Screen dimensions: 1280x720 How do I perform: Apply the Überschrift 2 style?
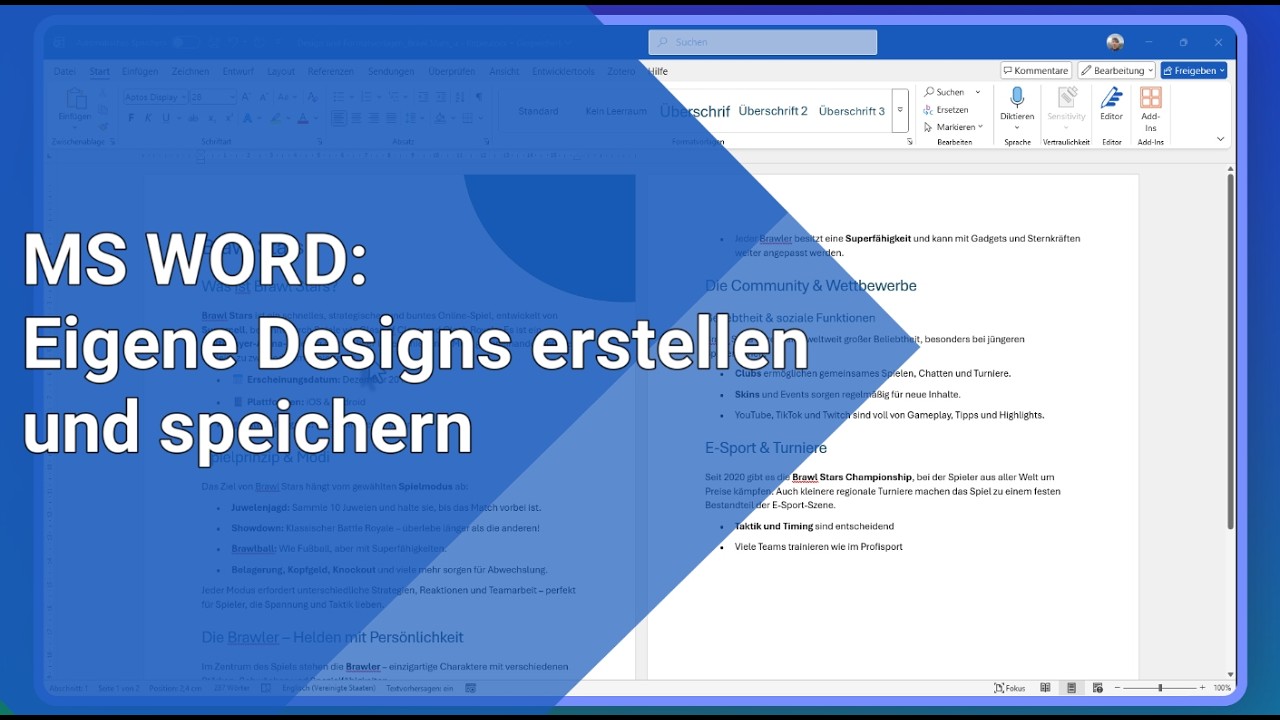click(773, 111)
